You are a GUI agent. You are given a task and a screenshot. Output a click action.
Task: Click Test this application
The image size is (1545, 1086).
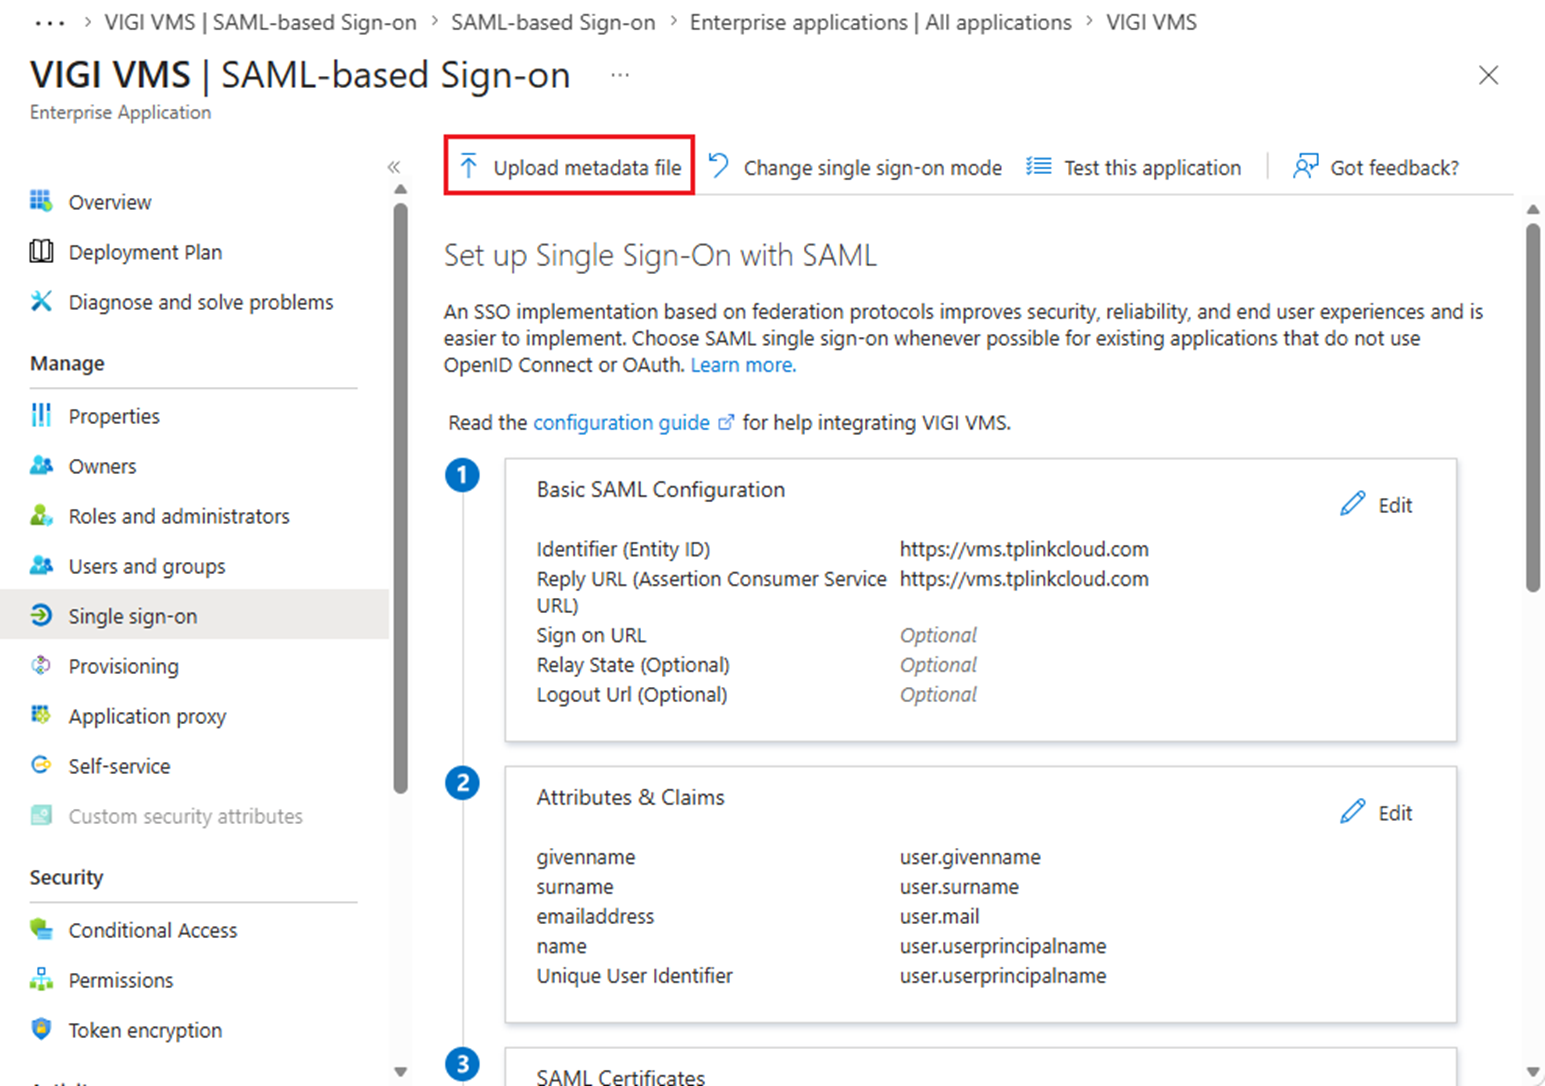click(1134, 167)
